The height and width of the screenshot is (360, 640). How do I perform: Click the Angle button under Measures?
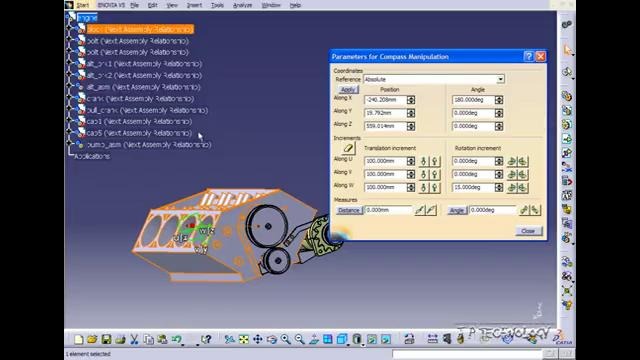coord(456,210)
